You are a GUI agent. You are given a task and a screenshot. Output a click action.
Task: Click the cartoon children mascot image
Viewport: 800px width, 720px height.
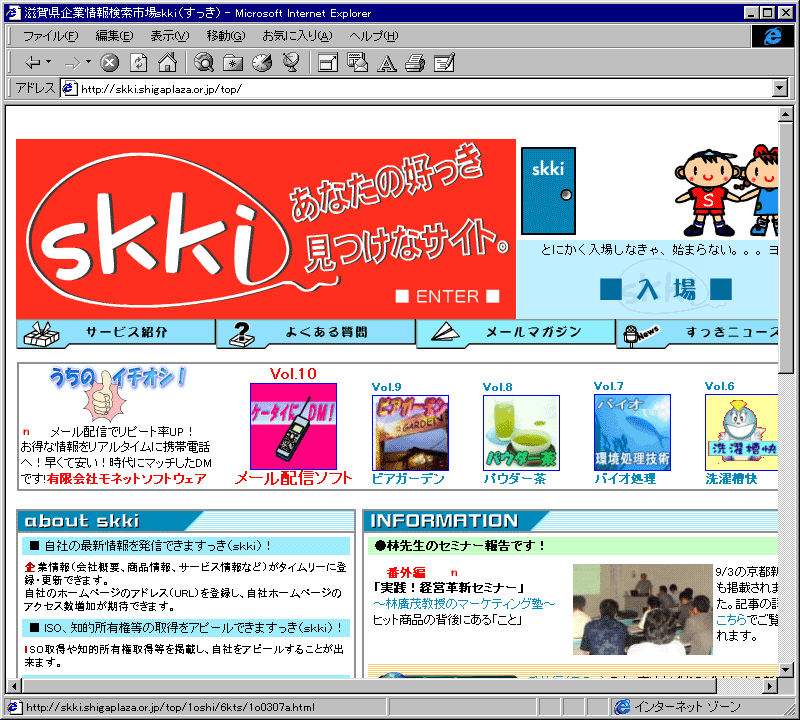[727, 192]
